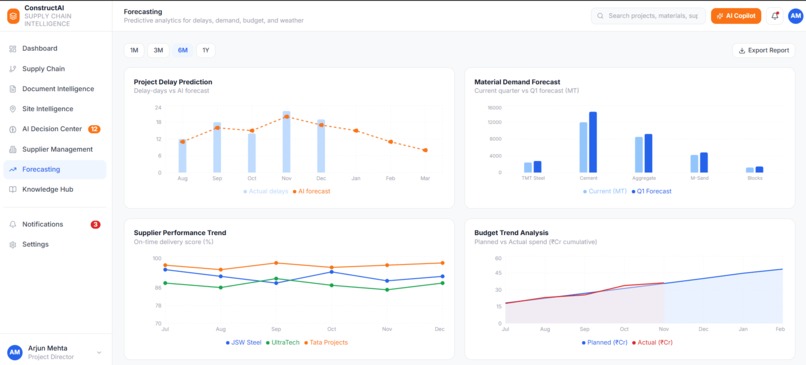Open the AM avatar in top bar

point(795,16)
